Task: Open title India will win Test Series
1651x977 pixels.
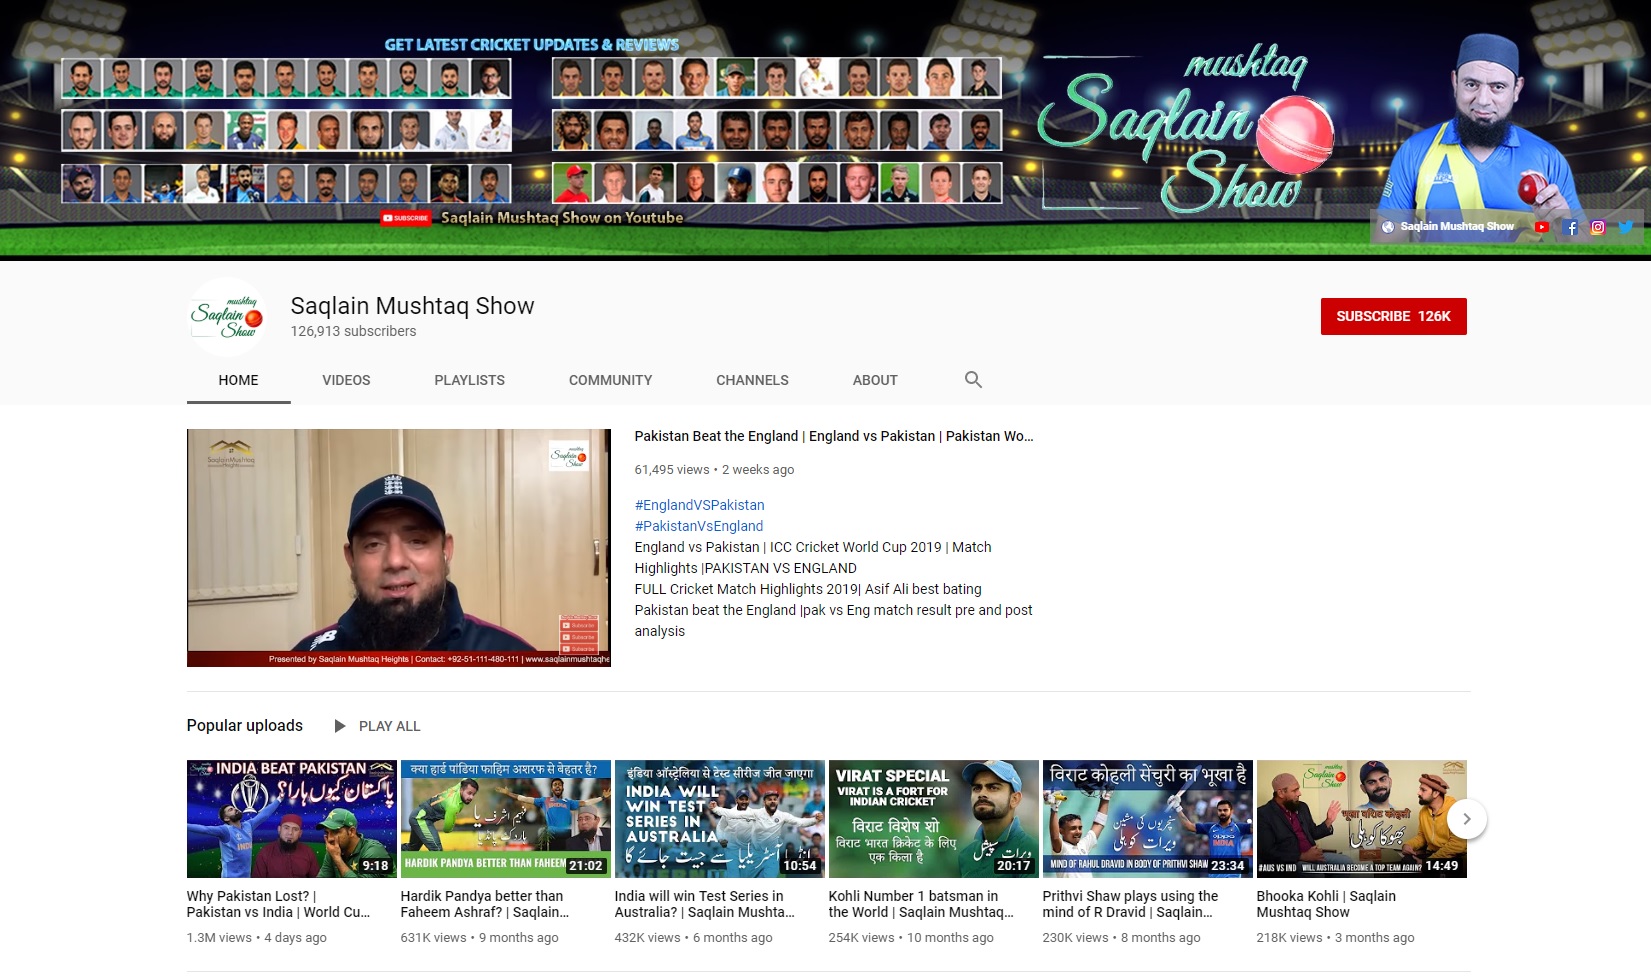Action: [x=705, y=904]
